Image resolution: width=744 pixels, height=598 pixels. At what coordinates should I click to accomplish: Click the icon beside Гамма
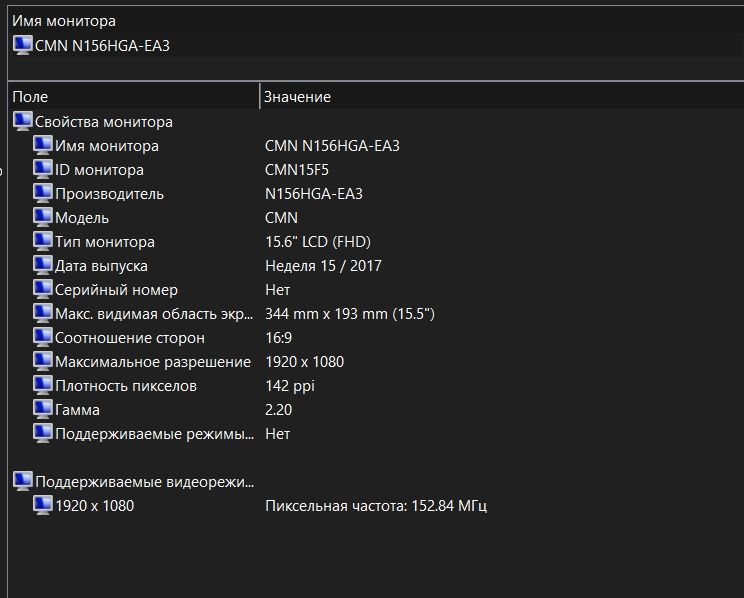point(42,409)
